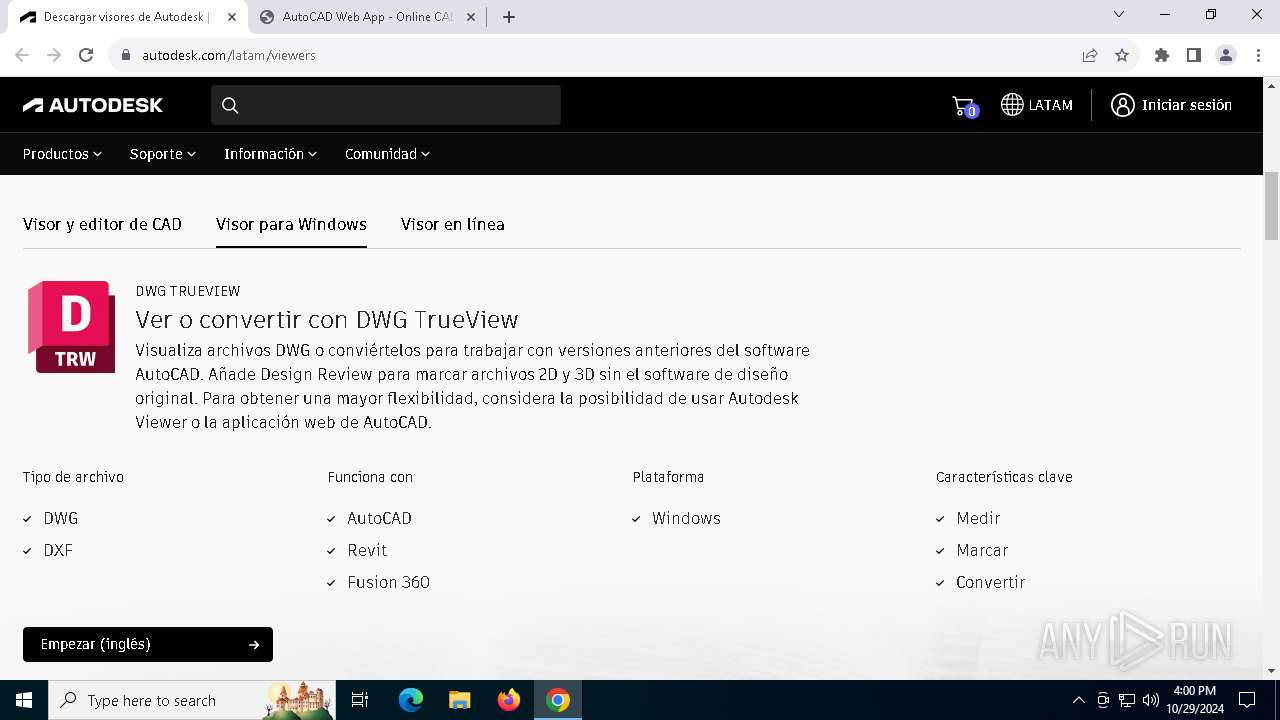Click the browser forward arrow
Screen dimensions: 1280x720
pyautogui.click(x=54, y=55)
